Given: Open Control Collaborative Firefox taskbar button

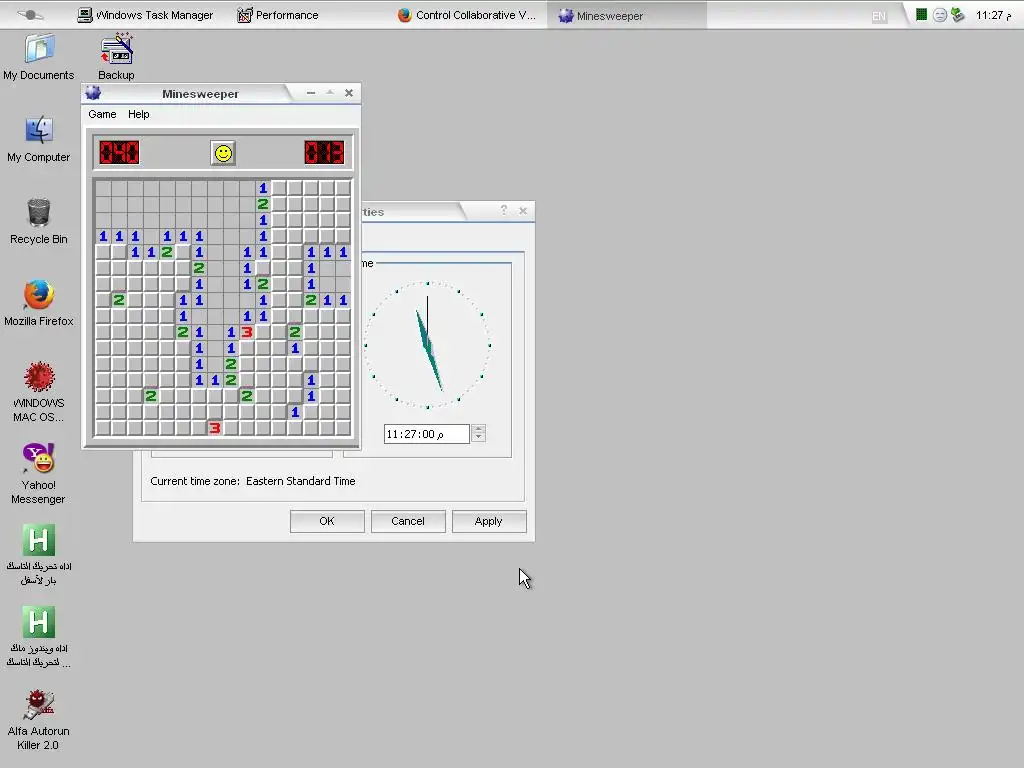Looking at the screenshot, I should [466, 15].
